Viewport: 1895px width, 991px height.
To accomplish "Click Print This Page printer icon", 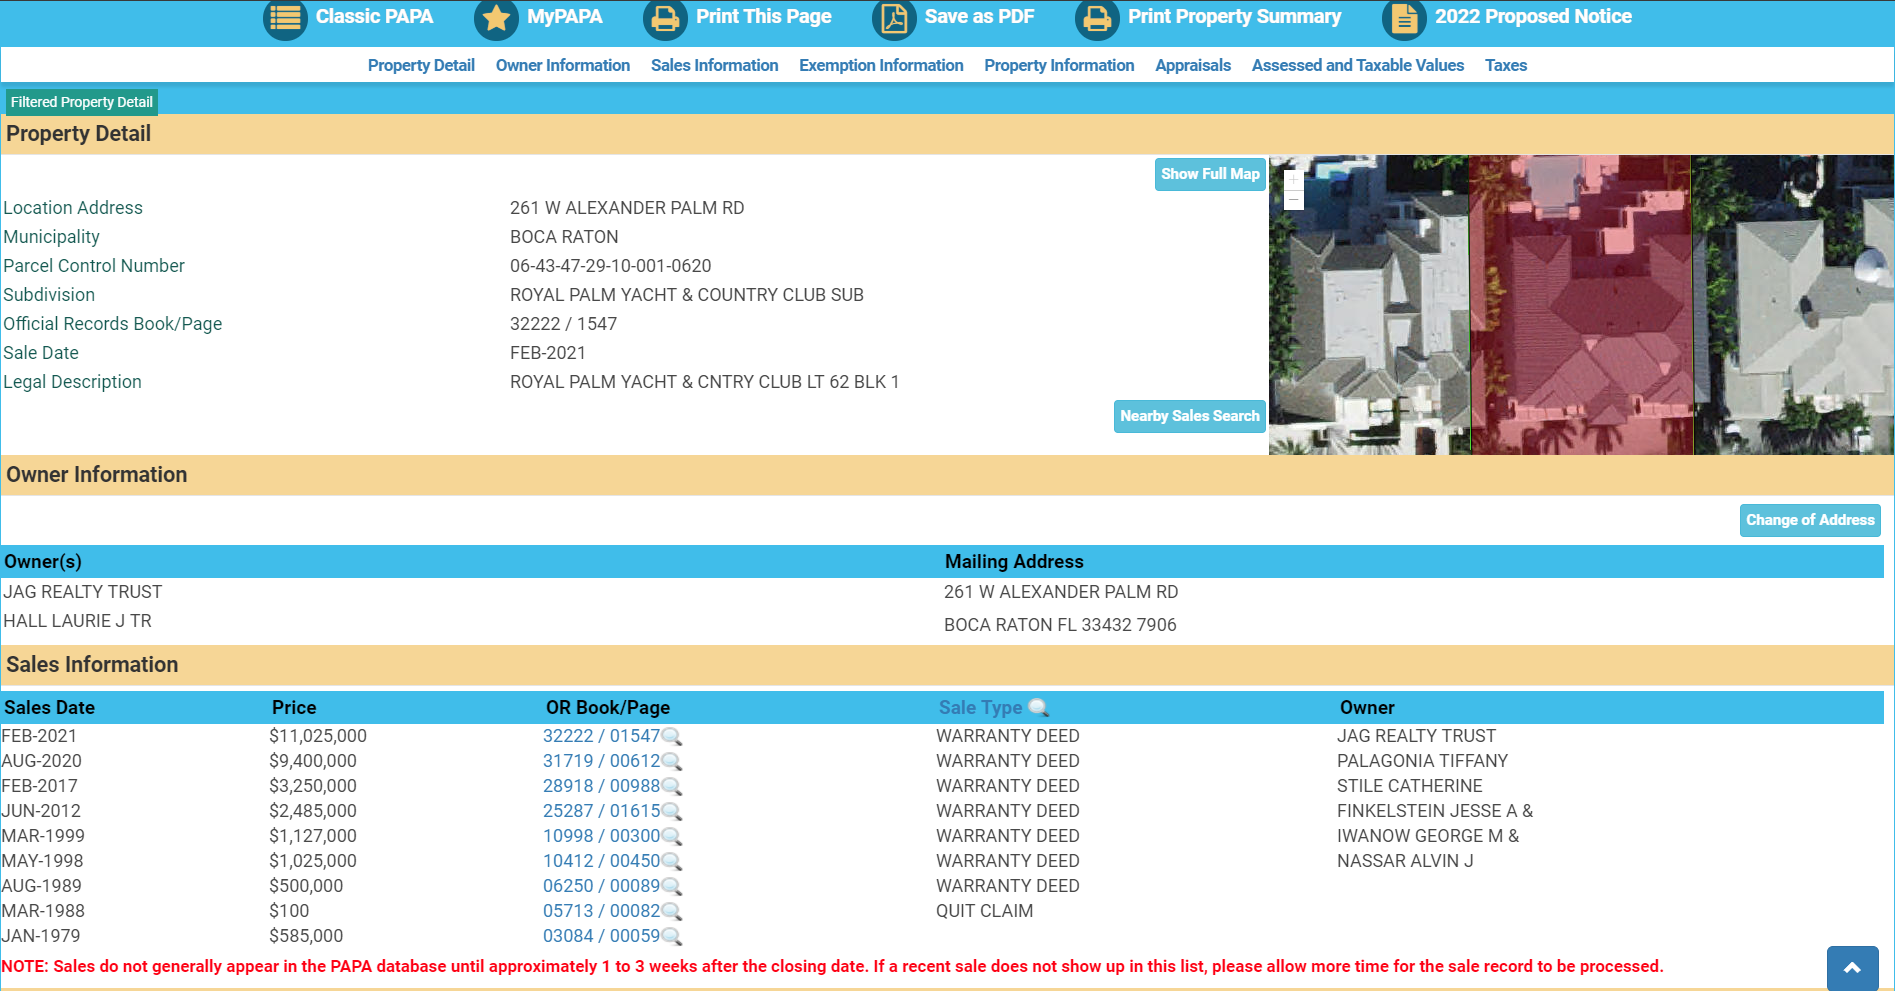I will point(665,18).
